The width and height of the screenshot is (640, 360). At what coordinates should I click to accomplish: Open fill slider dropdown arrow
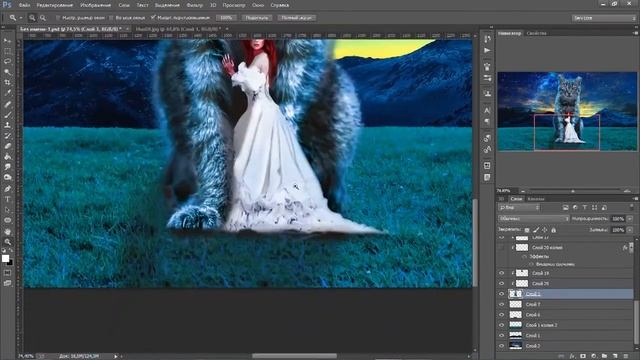pyautogui.click(x=630, y=230)
